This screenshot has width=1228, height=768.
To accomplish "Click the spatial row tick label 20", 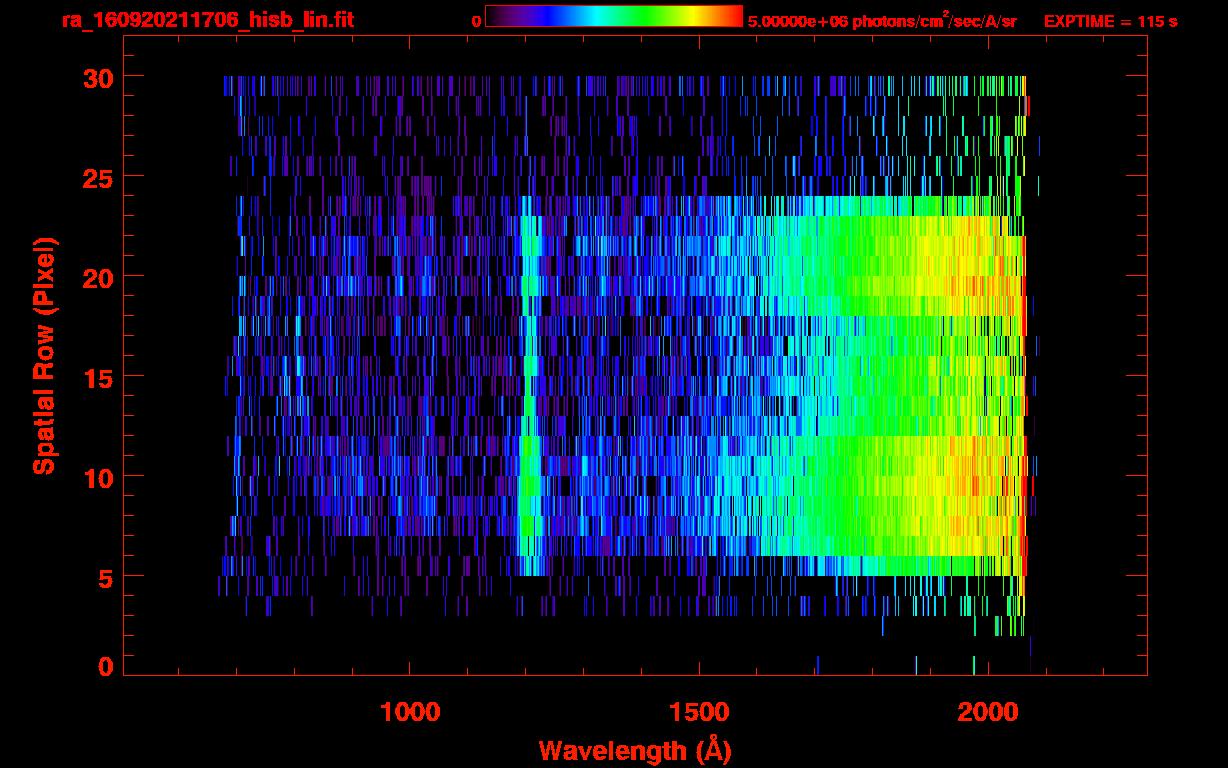I will click(97, 277).
